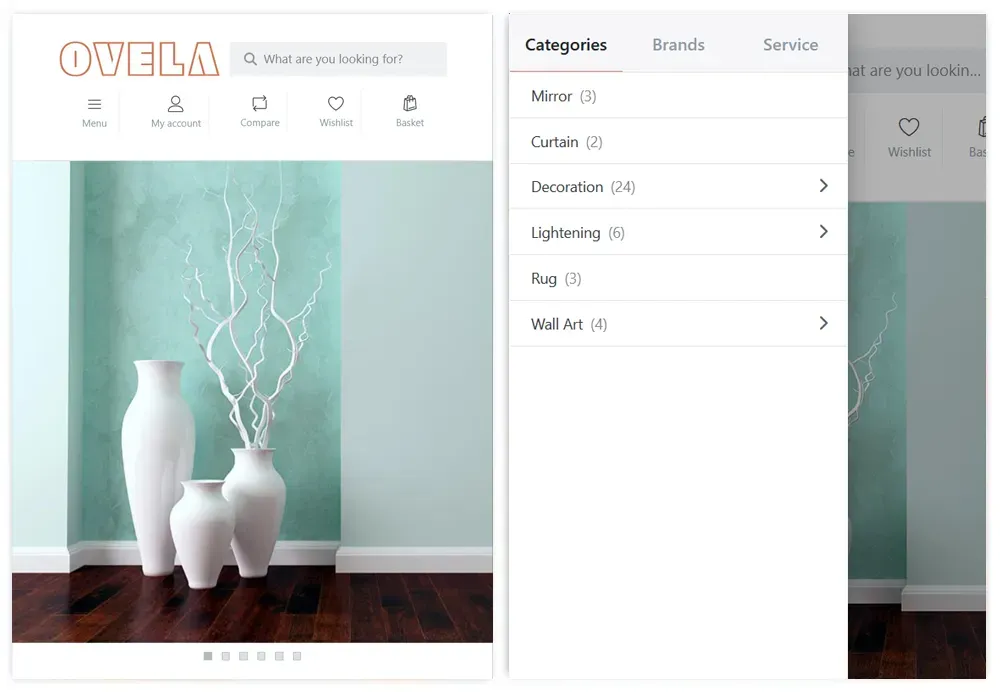Switch to the Brands tab

click(x=678, y=45)
